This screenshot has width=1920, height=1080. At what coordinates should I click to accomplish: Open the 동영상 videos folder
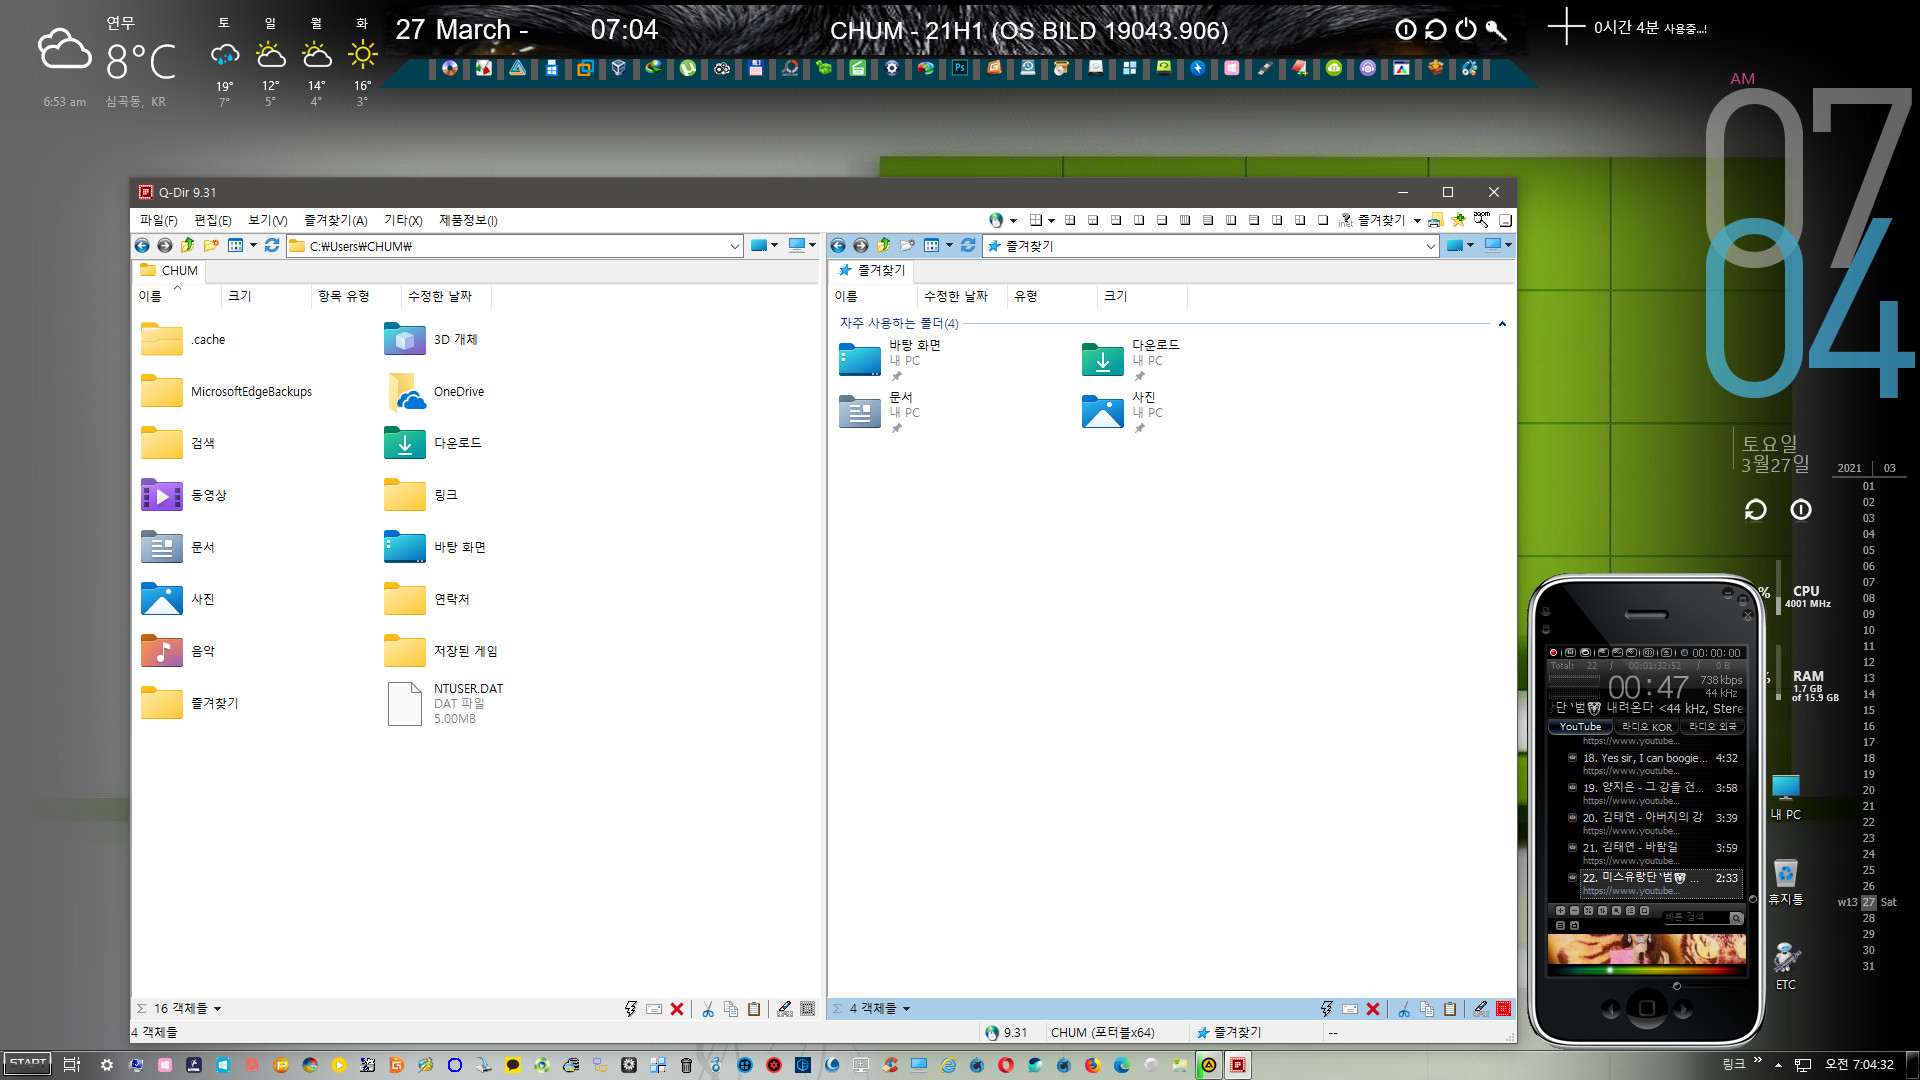pos(184,495)
